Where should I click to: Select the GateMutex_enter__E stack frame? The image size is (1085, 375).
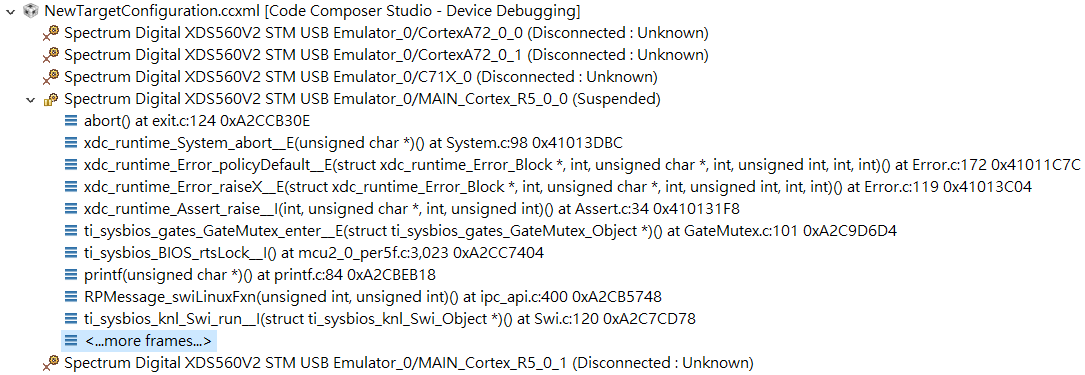[x=491, y=231]
